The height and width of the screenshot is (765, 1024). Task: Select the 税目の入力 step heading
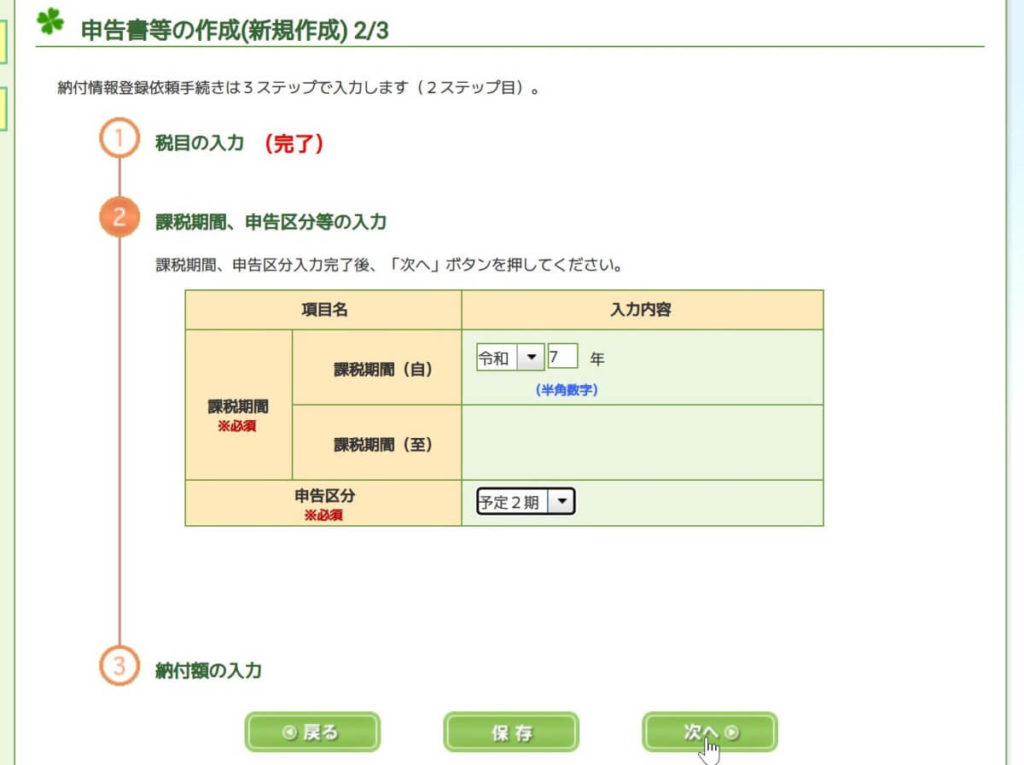coord(200,143)
